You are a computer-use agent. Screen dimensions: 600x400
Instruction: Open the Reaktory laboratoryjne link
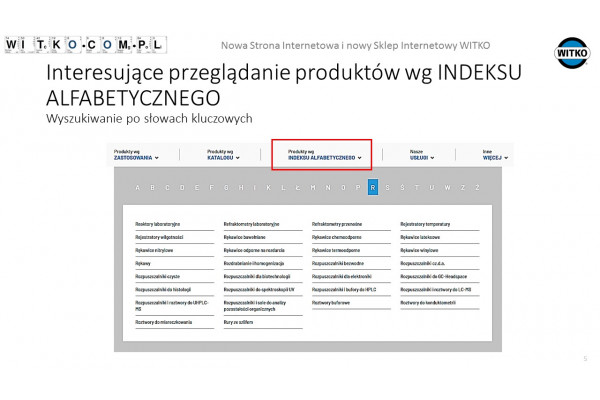point(158,224)
